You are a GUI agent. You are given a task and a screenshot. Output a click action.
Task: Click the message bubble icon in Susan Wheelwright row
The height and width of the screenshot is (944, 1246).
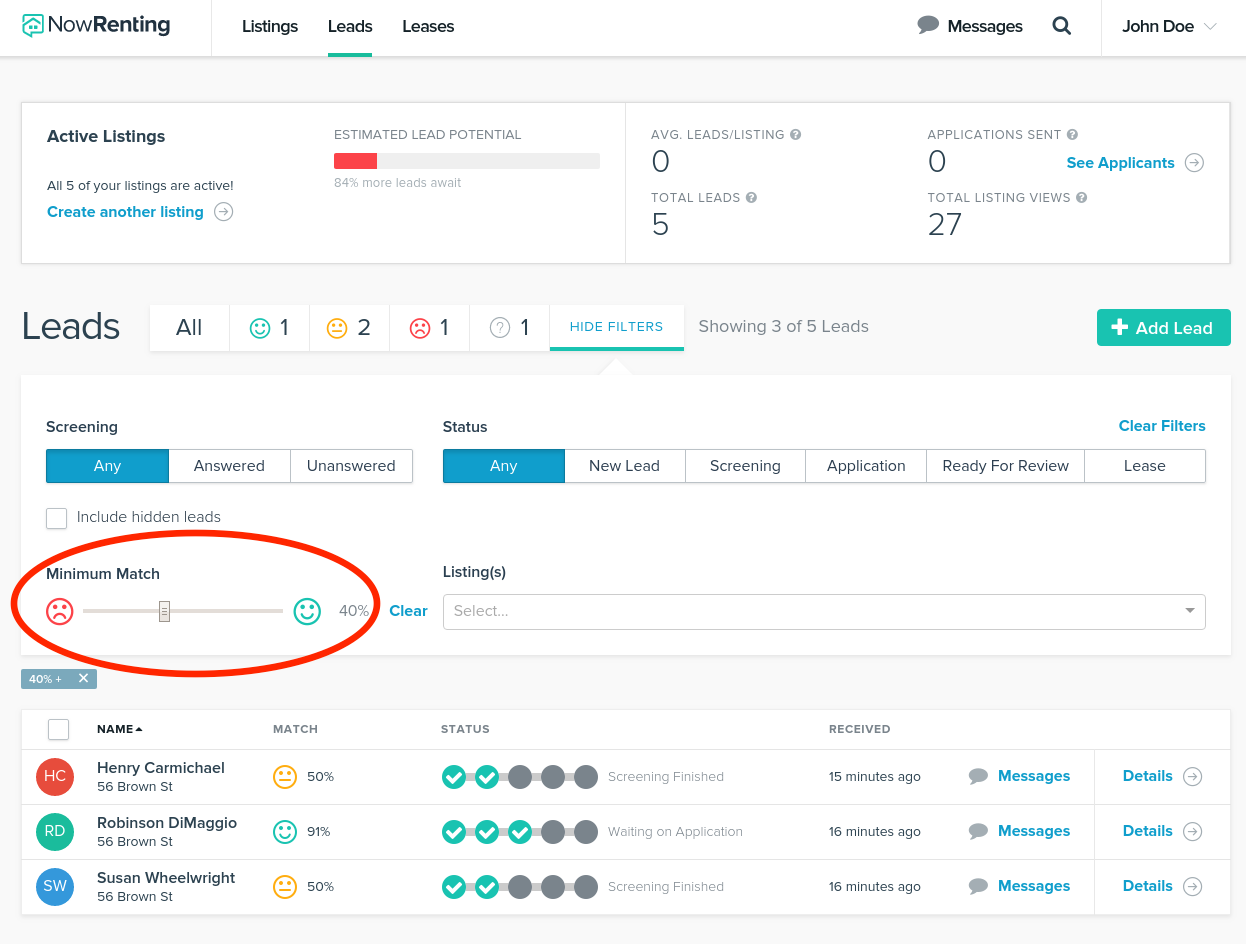click(x=979, y=886)
